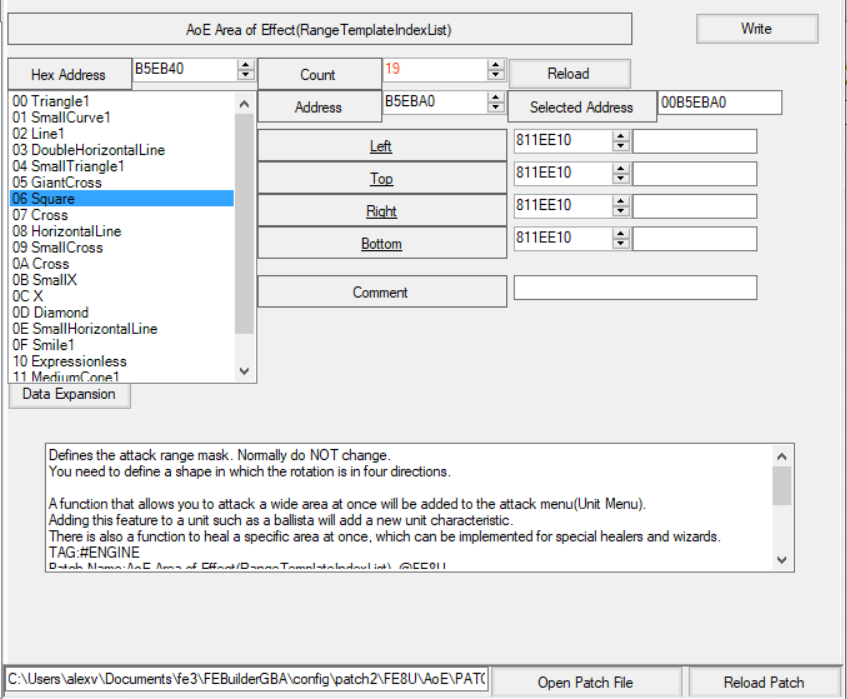Select 07 Cross in the list
This screenshot has width=847, height=699.
tap(122, 215)
